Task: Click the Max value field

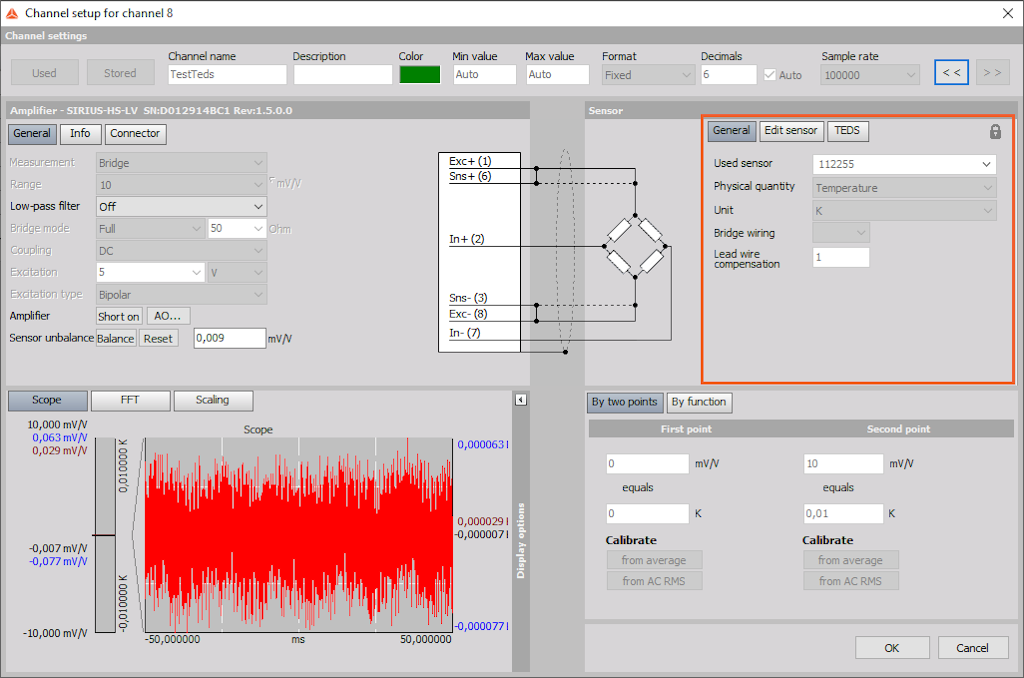Action: 558,74
